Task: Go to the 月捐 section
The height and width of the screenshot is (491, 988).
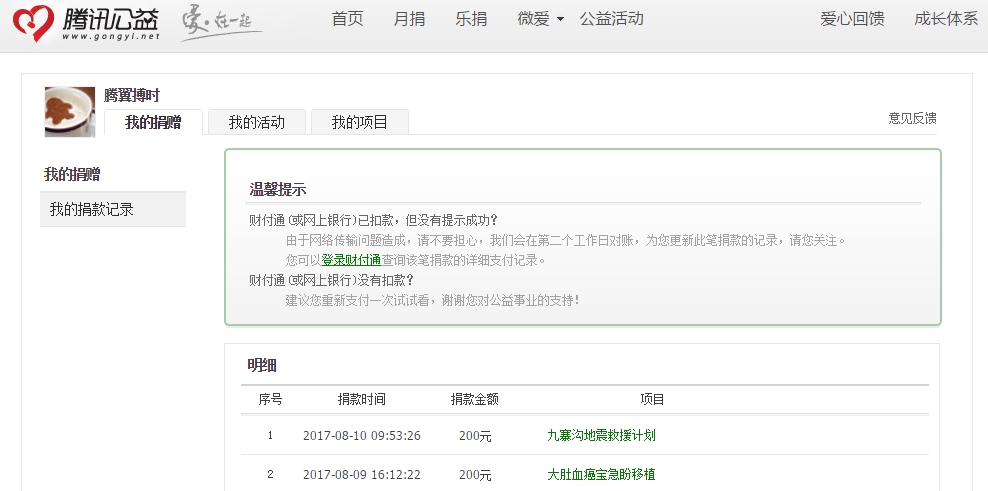Action: pyautogui.click(x=409, y=19)
